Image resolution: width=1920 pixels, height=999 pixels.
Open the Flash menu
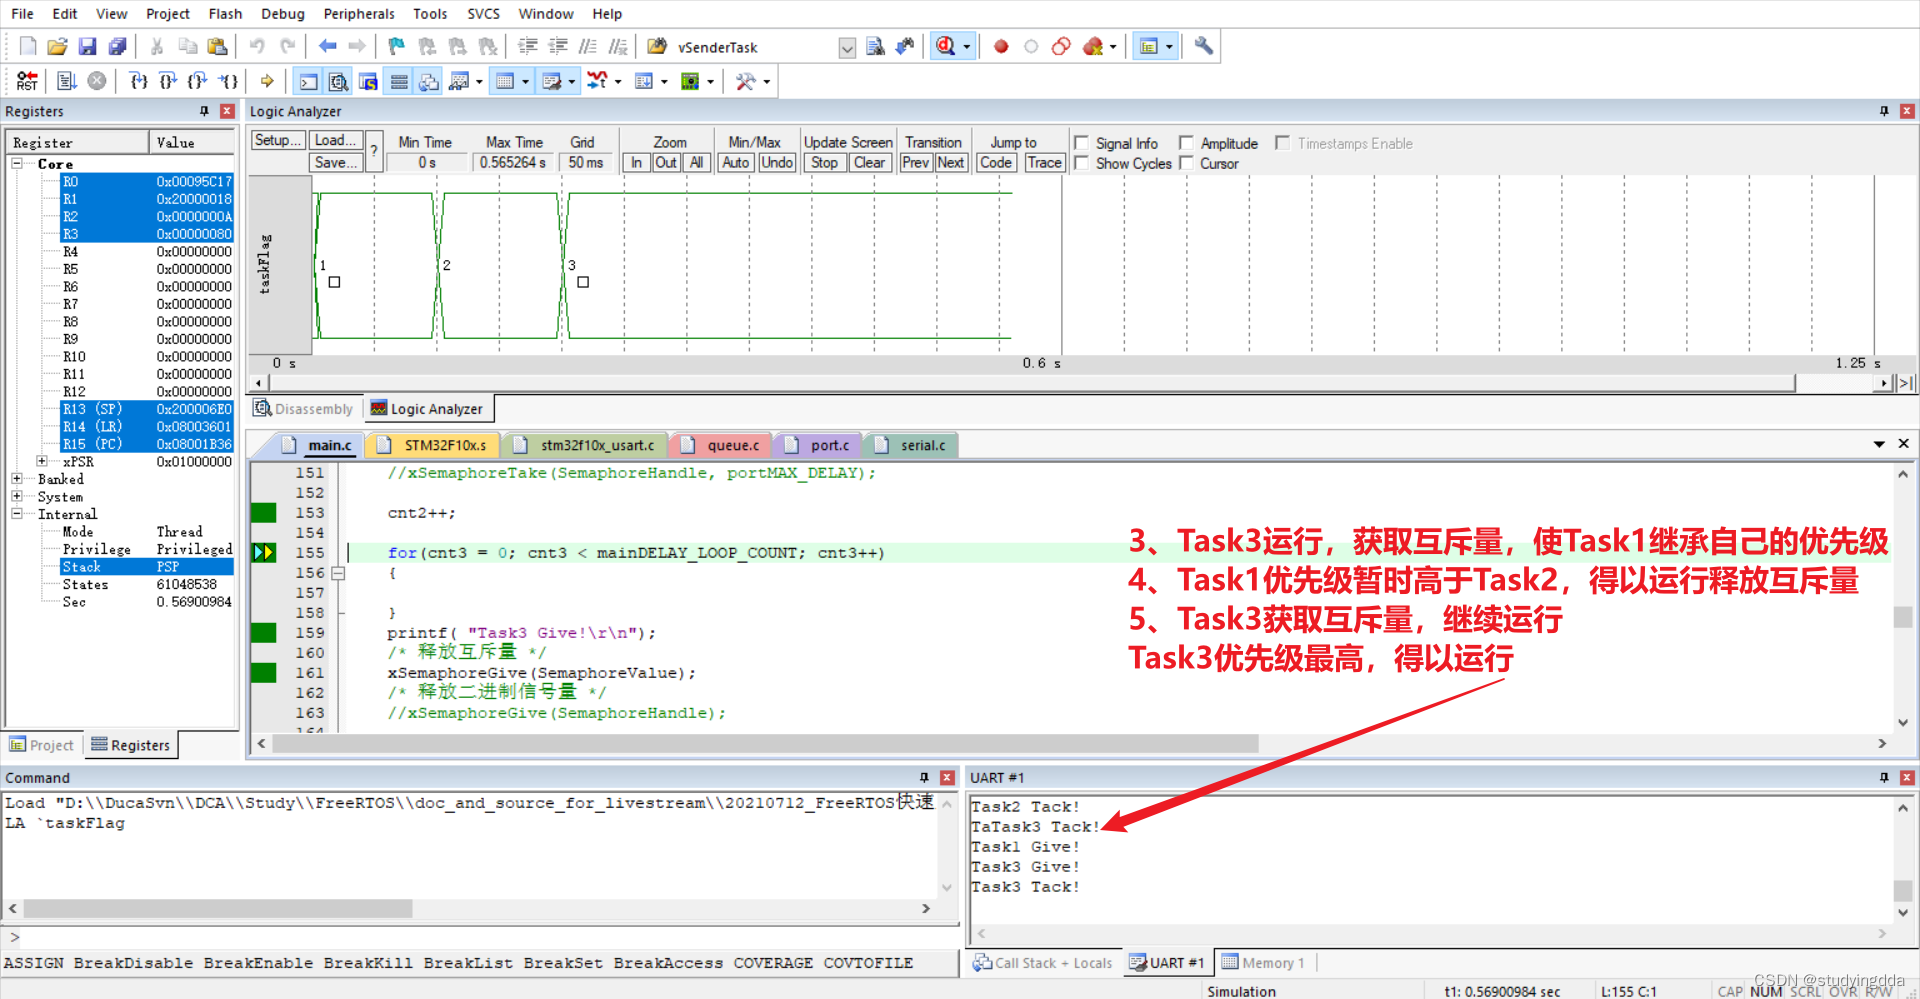pyautogui.click(x=225, y=14)
